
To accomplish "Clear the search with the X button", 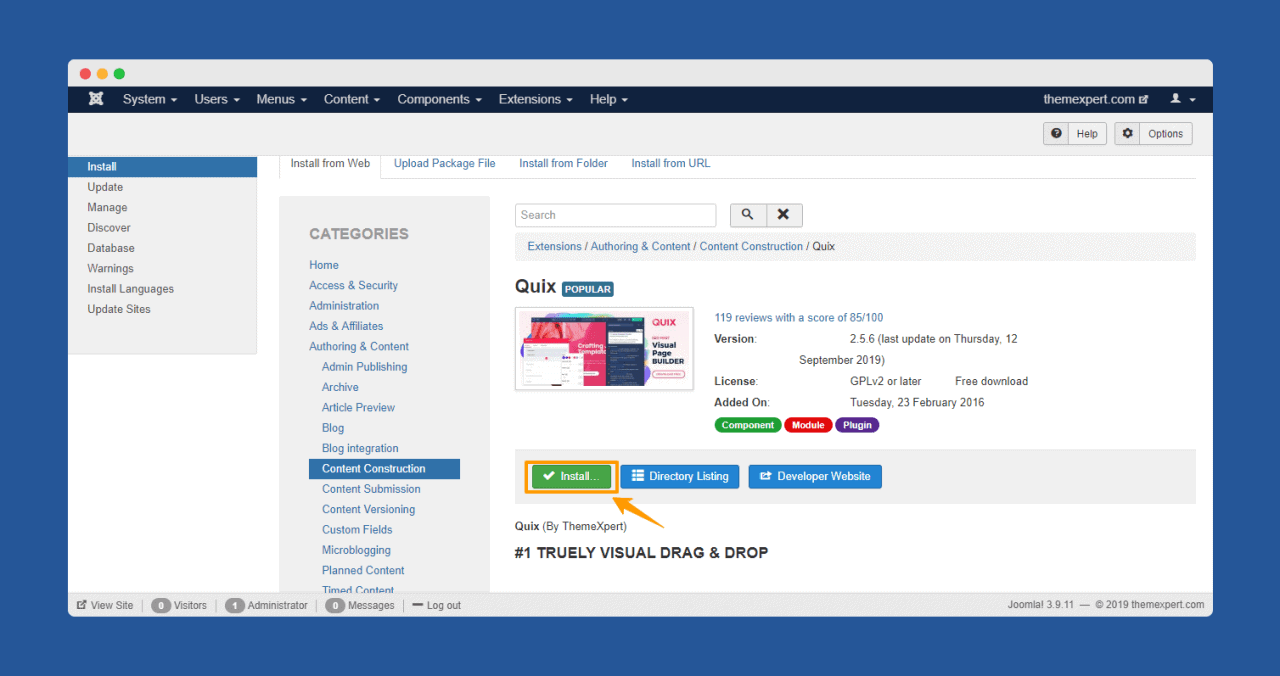I will coord(784,215).
